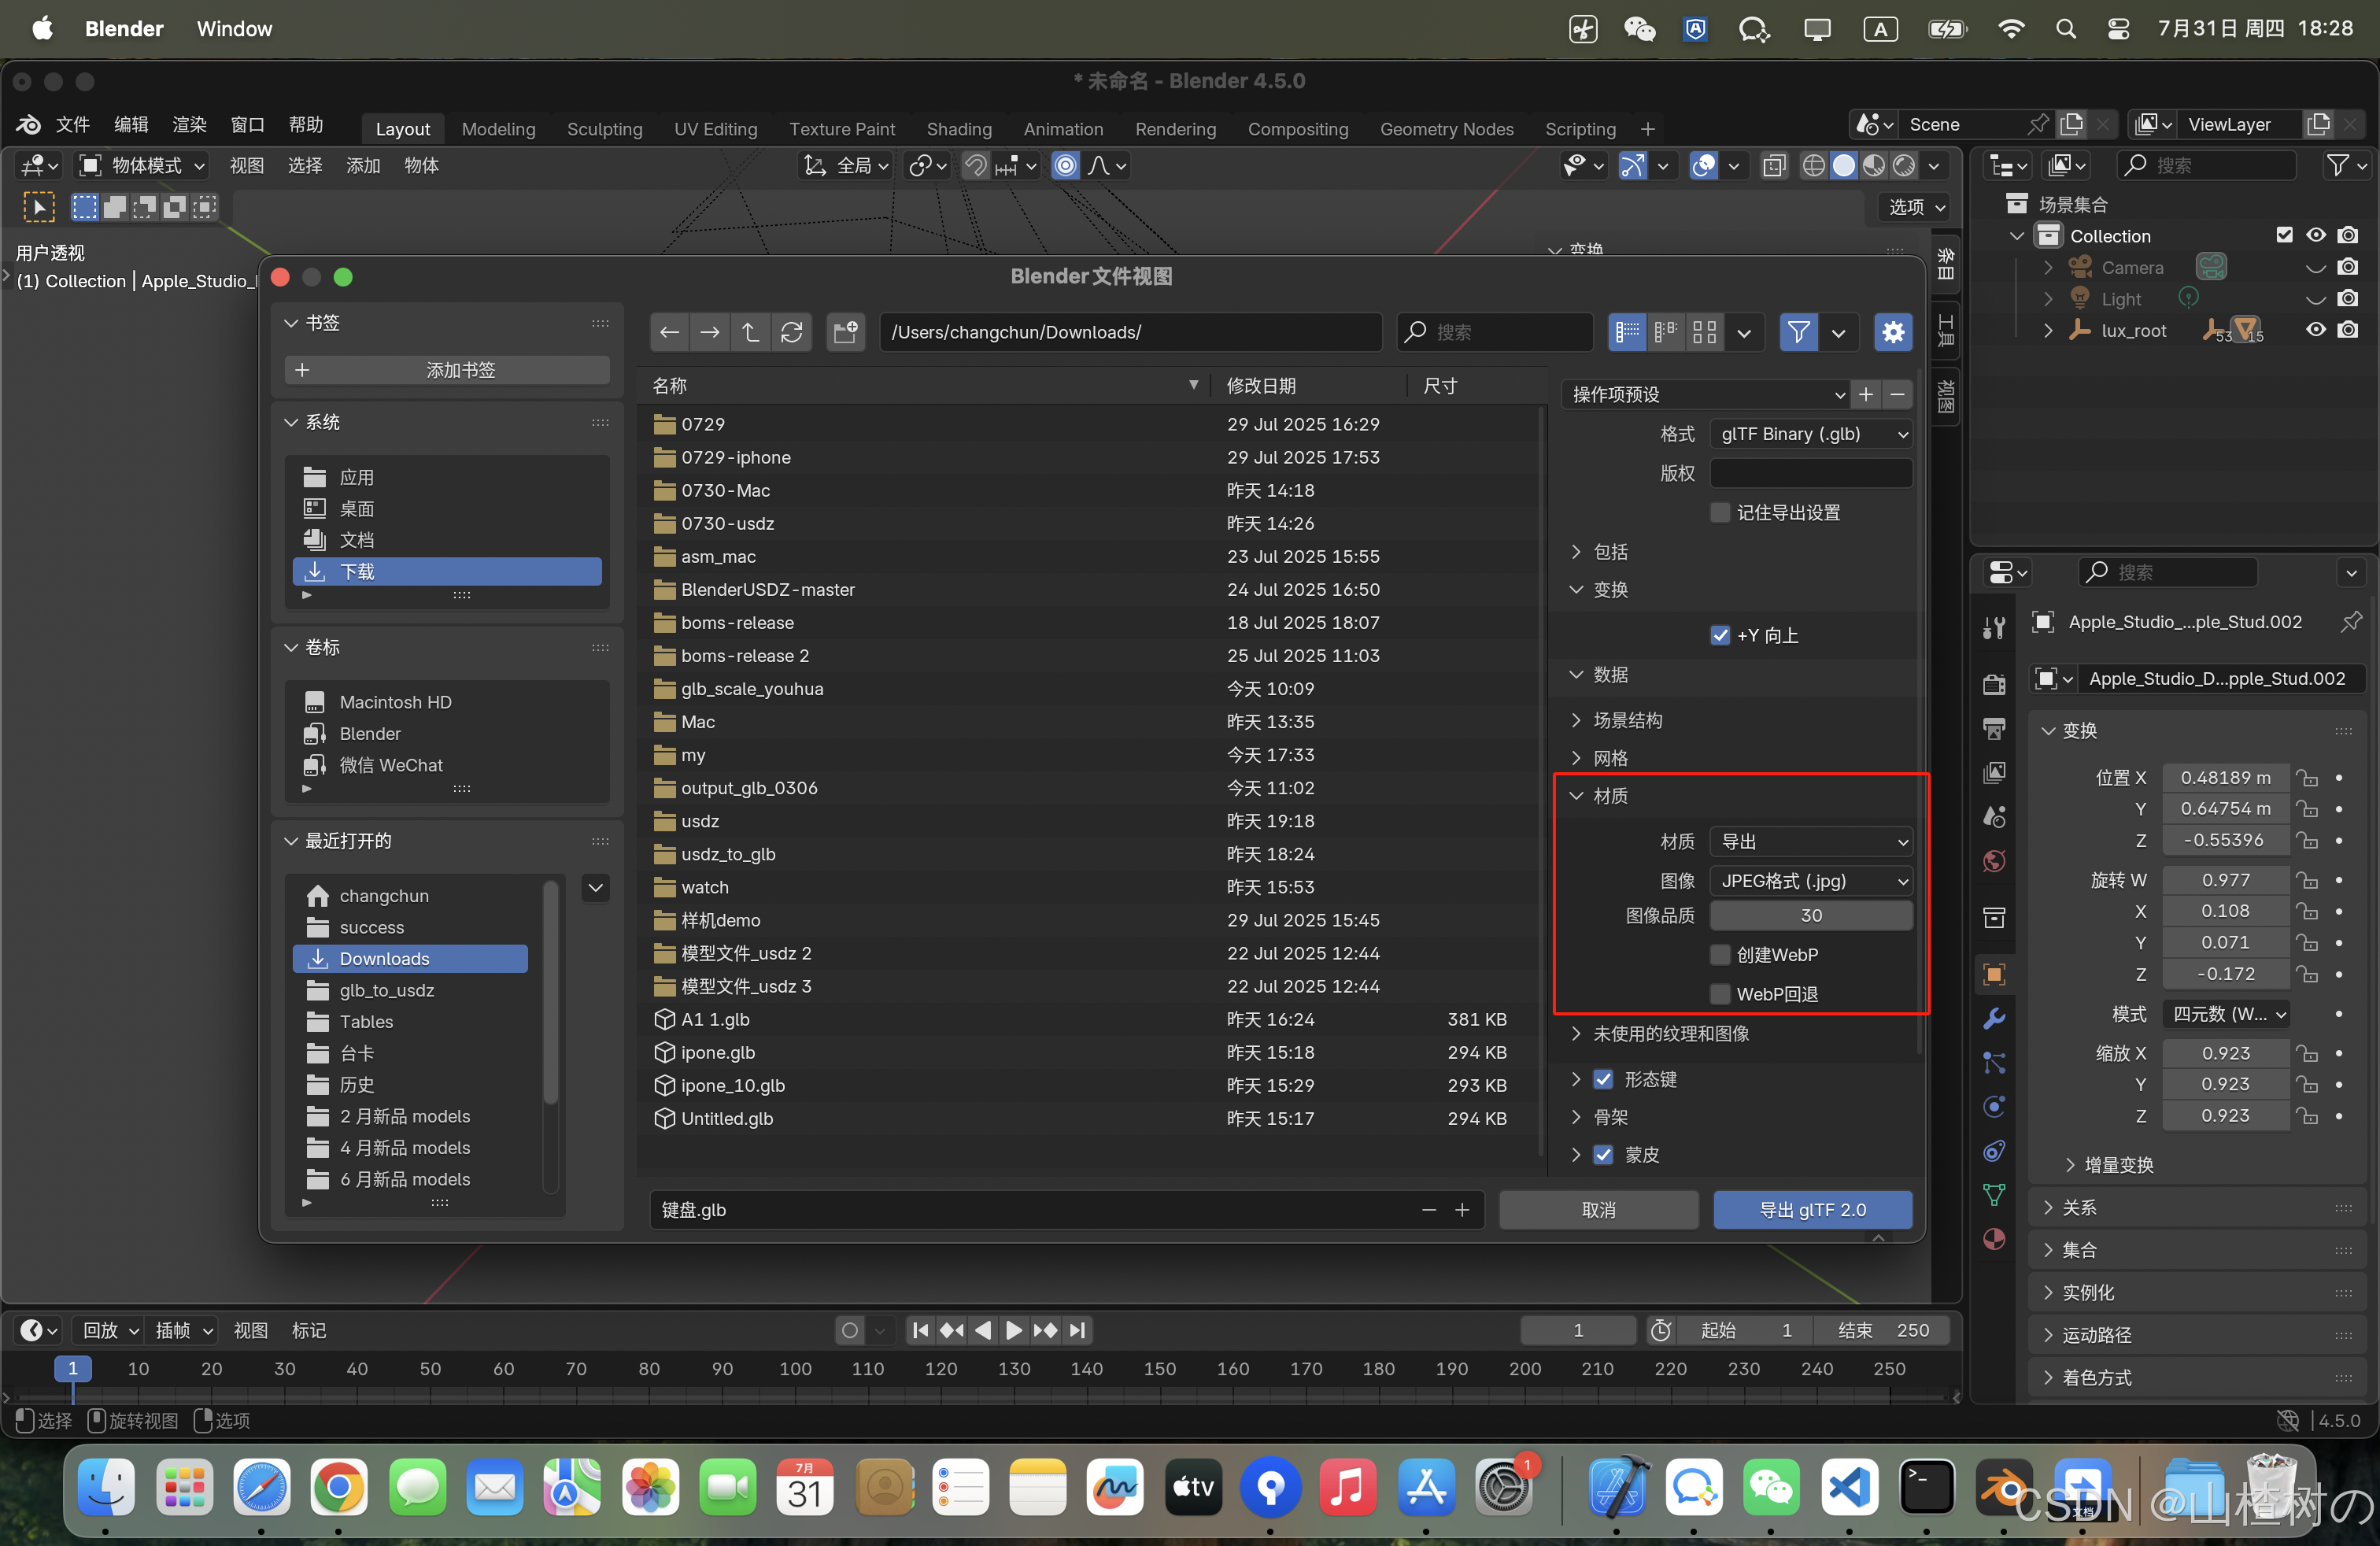2380x1546 pixels.
Task: Switch to thumbnail display mode
Action: click(1705, 333)
